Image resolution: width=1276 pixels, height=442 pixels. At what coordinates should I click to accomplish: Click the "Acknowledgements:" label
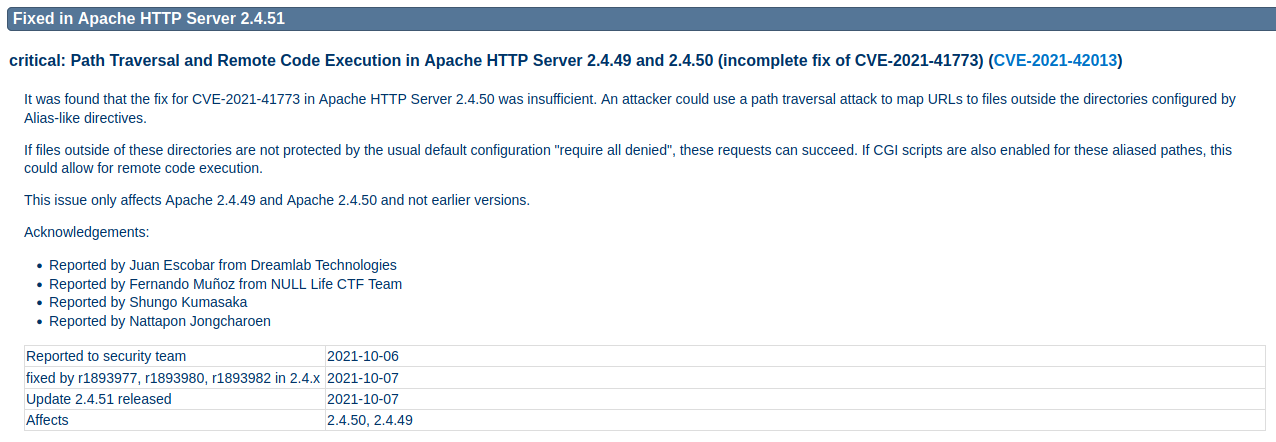(87, 232)
